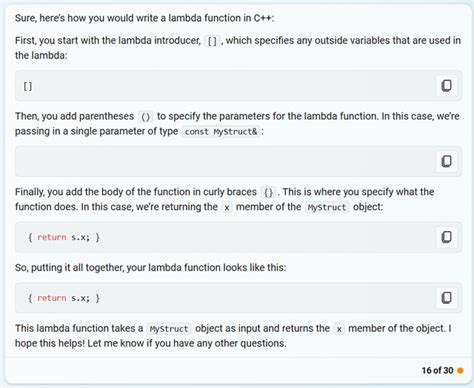Copy the lambda introducer [] code block
The width and height of the screenshot is (474, 388).
coord(446,86)
